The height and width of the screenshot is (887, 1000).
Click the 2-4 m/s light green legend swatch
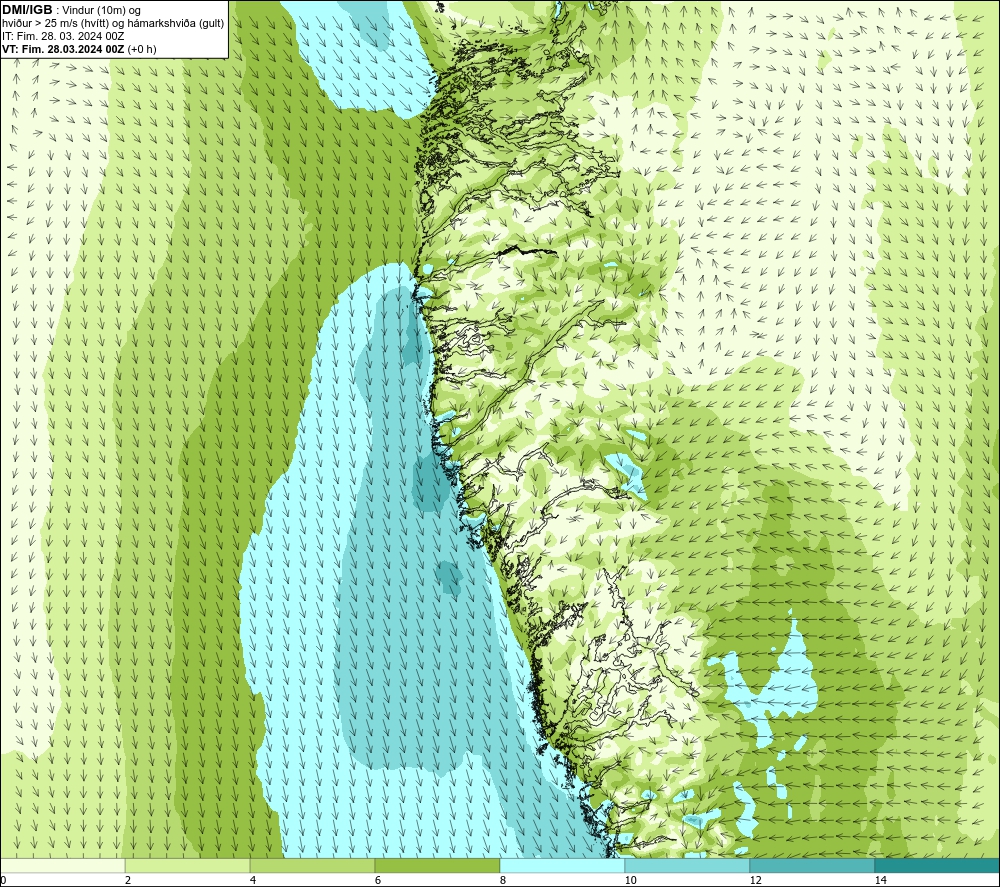coord(188,865)
